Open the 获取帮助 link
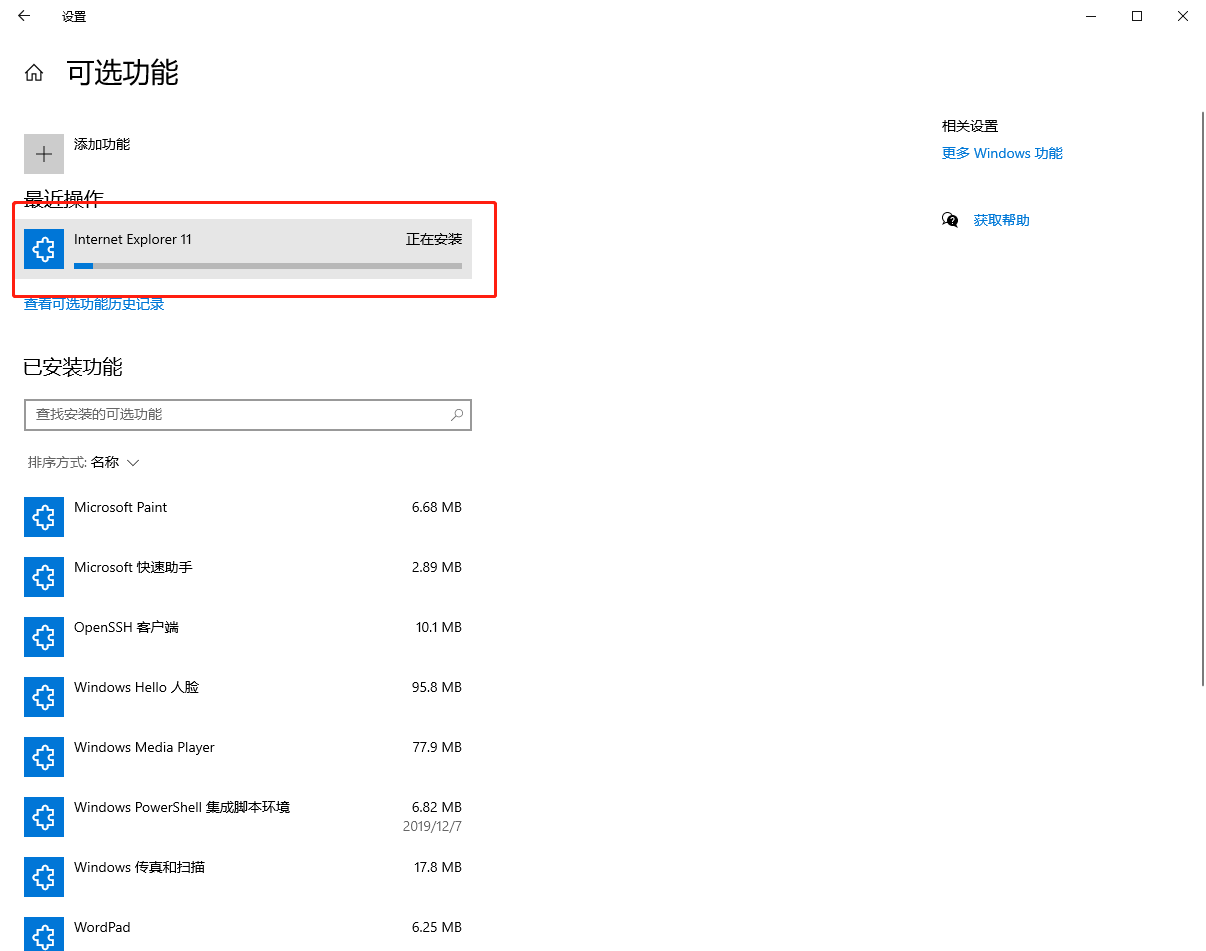This screenshot has height=951, width=1206. point(1001,220)
